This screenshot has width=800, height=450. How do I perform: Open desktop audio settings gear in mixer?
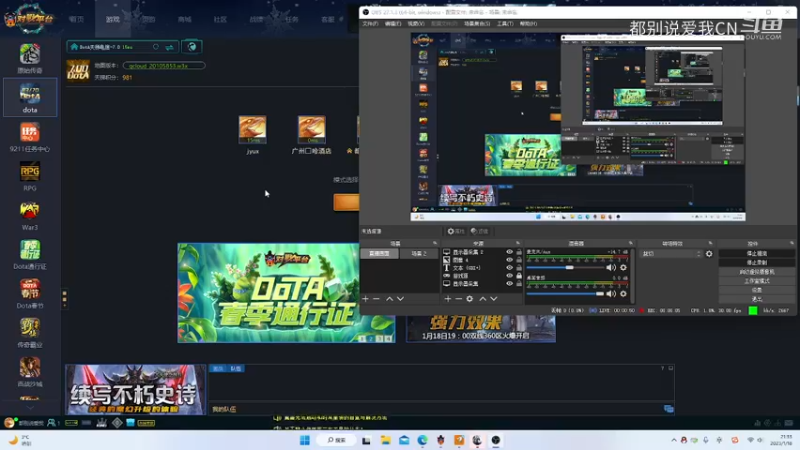(623, 293)
